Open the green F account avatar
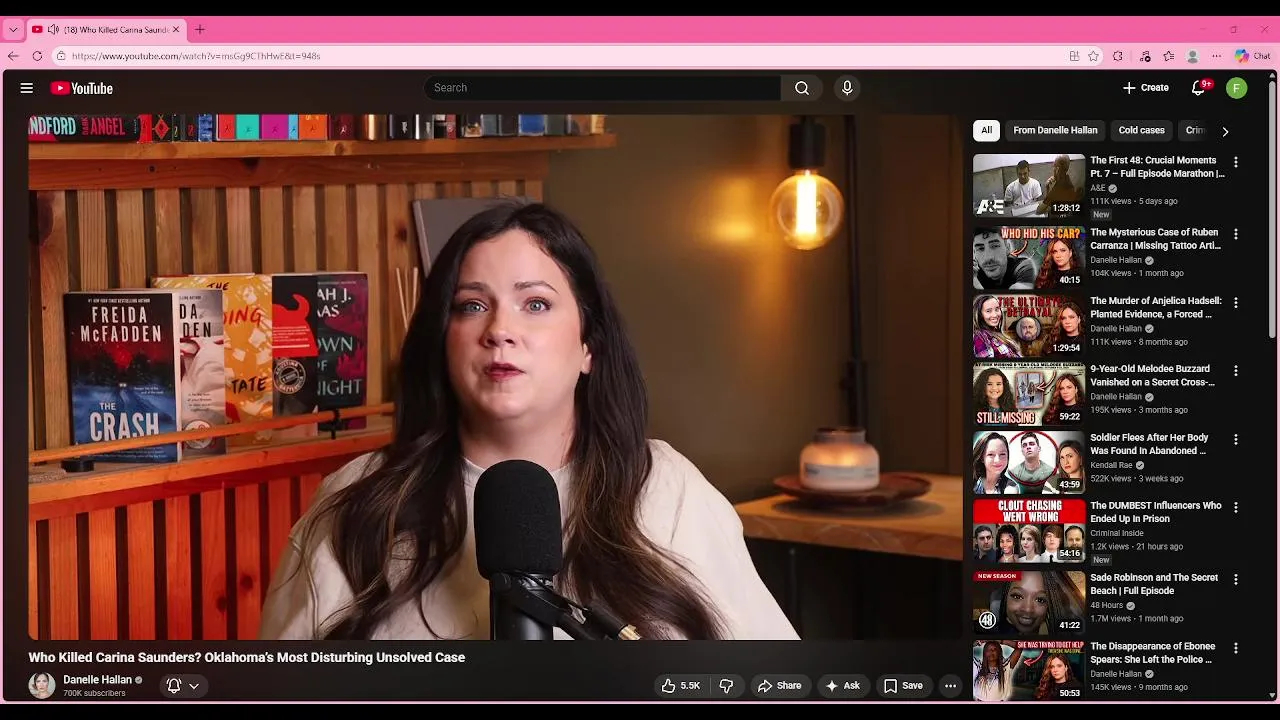Screen dimensions: 1280x720 (x=1237, y=88)
